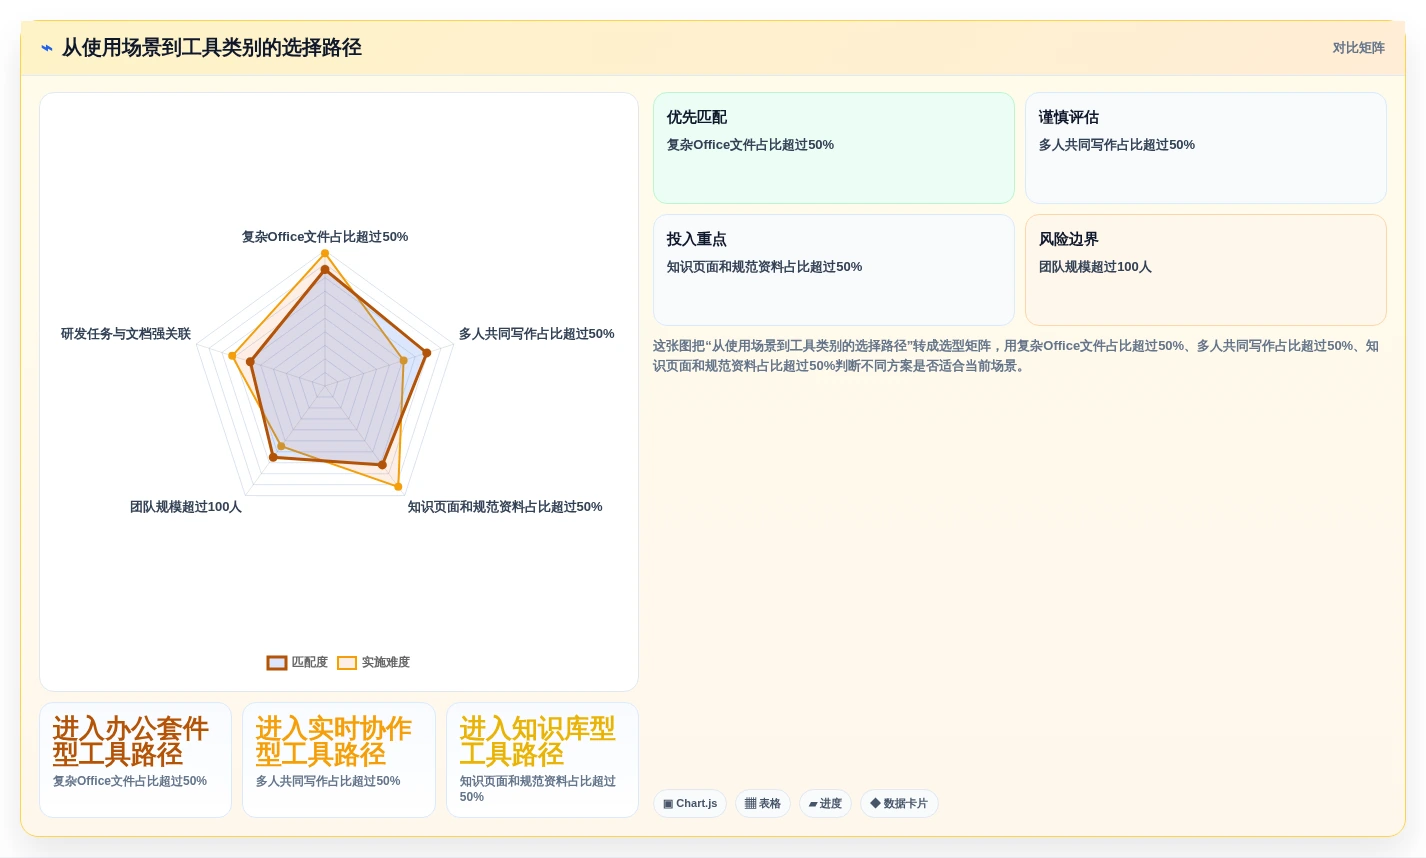Click the 对比矩阵 label in header
Screen dimensions: 1426x858
pos(1358,48)
